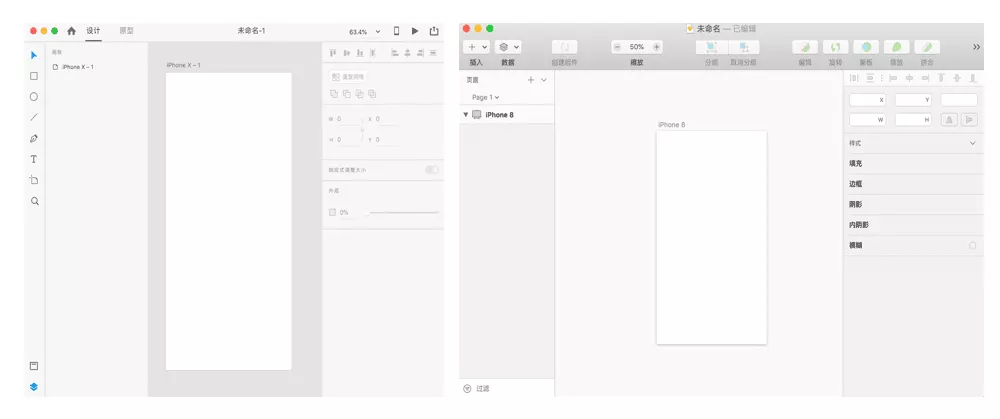
Task: Switch to the XD 原型 (Prototype) tab
Action: click(x=126, y=31)
